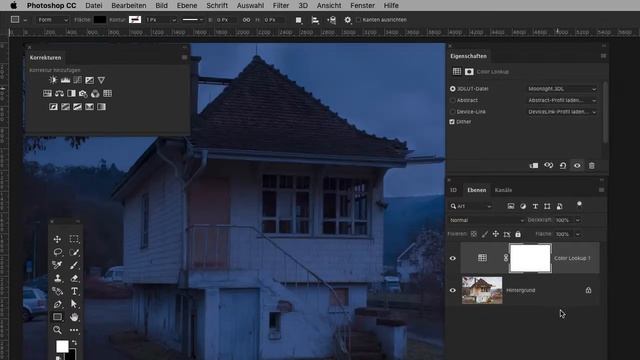640x360 pixels.
Task: Open the Normal blend mode dropdown
Action: [487, 220]
